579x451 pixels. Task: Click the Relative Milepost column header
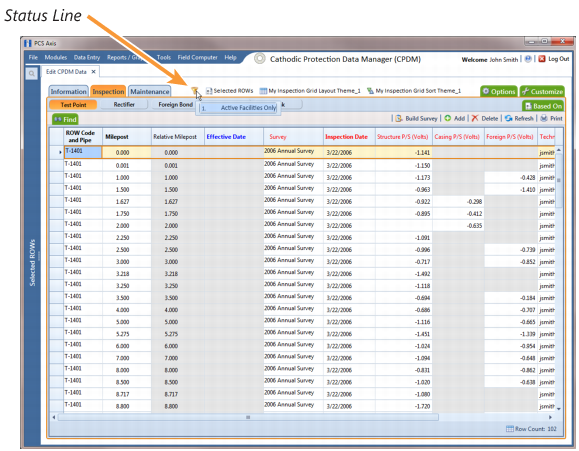pos(178,137)
